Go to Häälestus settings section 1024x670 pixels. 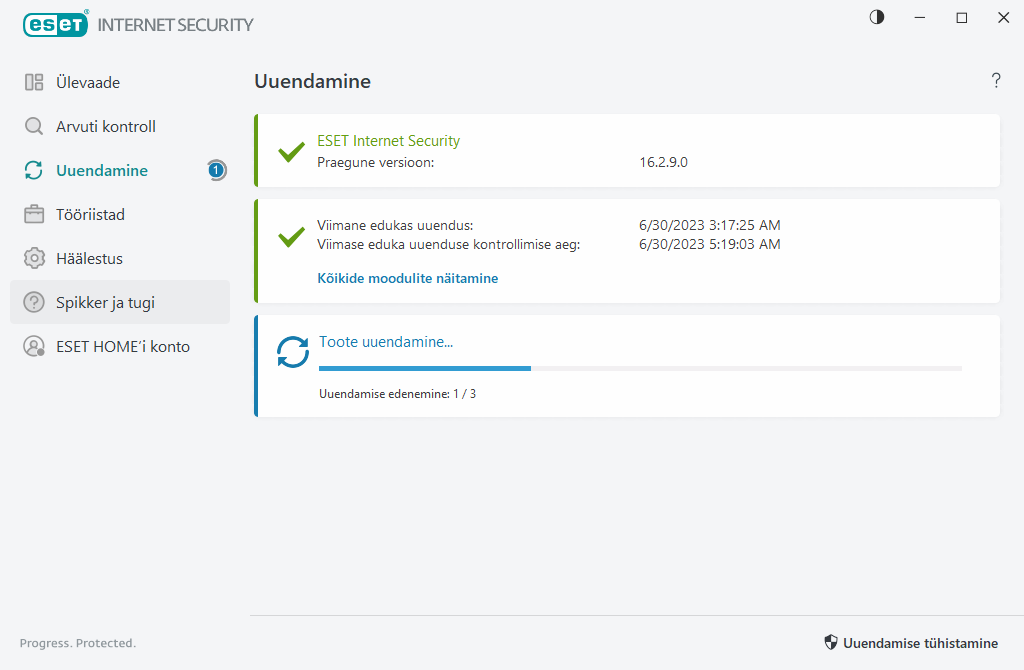(89, 259)
